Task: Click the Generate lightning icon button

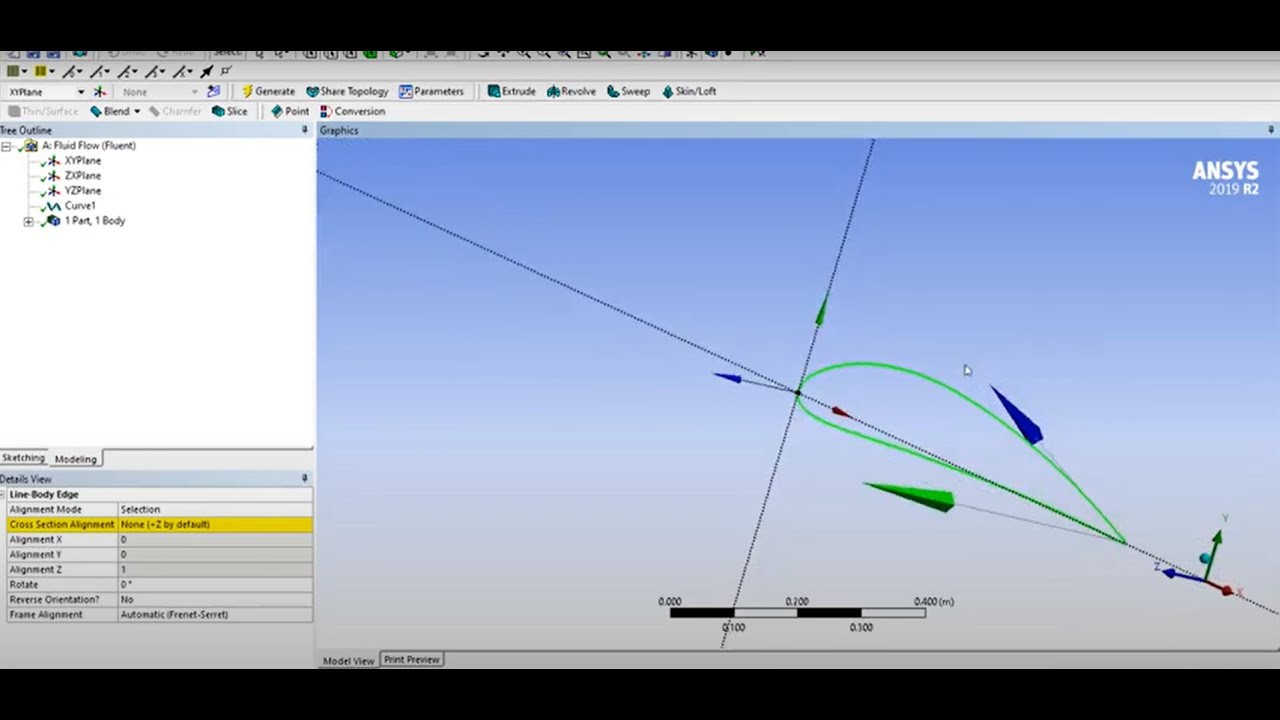Action: click(247, 91)
